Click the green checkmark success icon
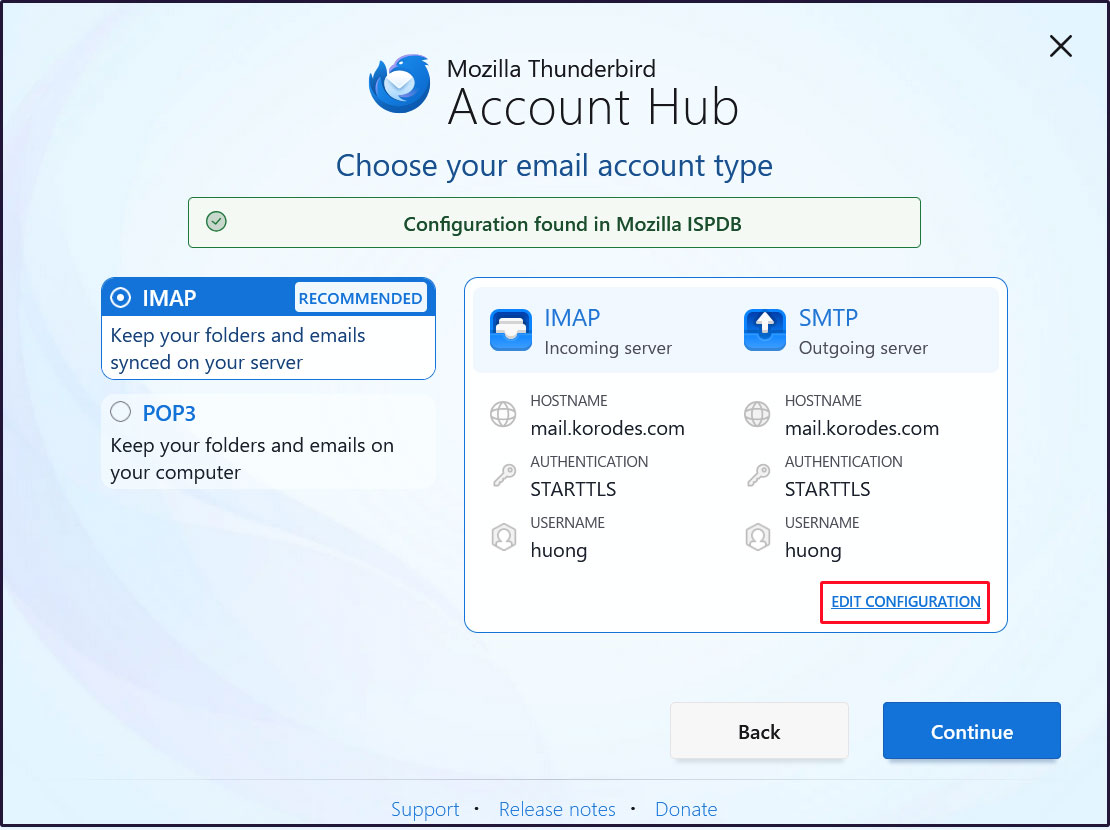 (x=216, y=222)
